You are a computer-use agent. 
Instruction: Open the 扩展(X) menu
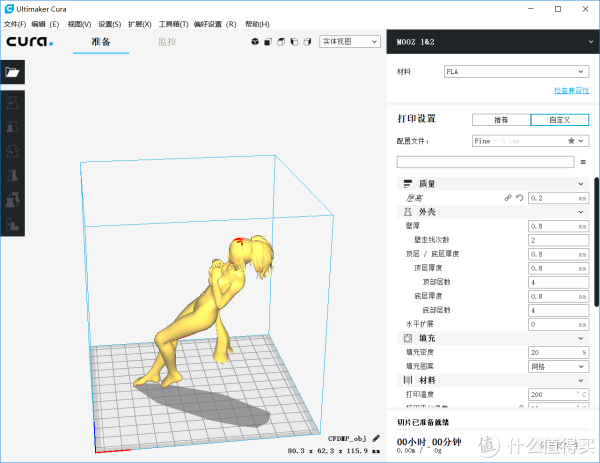tap(140, 24)
